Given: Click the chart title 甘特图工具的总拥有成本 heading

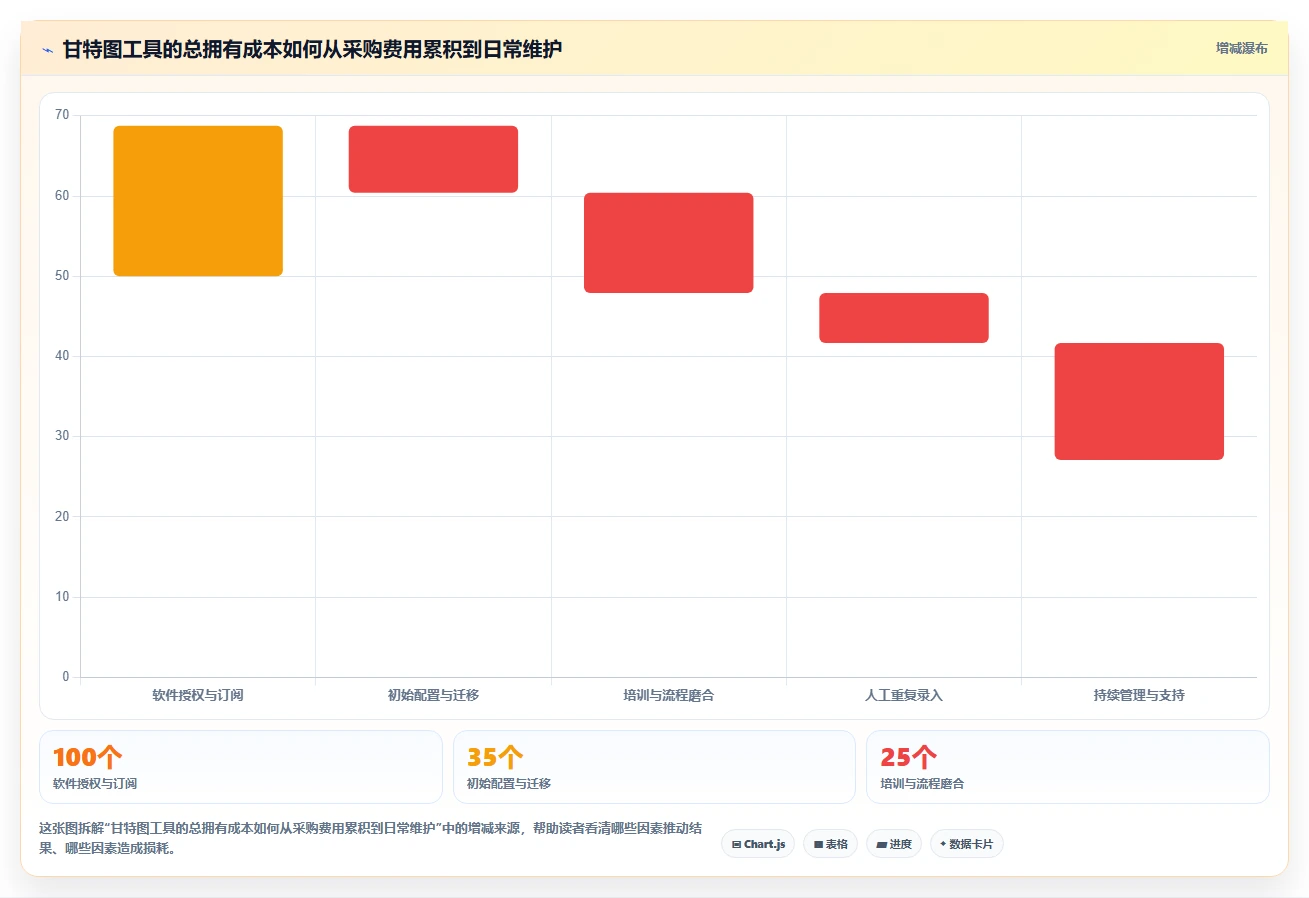Looking at the screenshot, I should (x=312, y=49).
